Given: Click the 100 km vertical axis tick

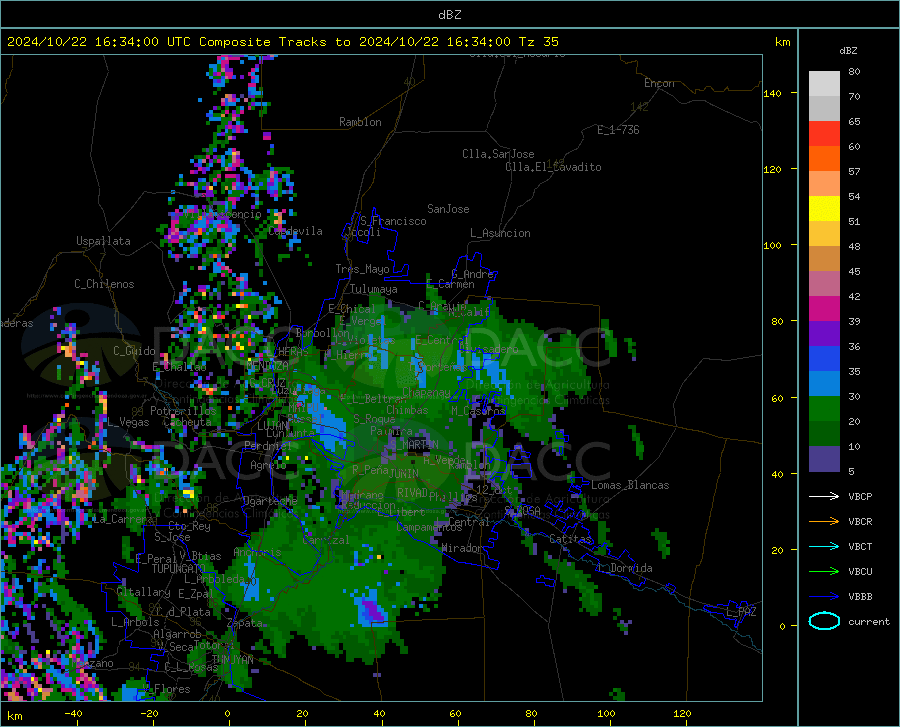Looking at the screenshot, I should tap(773, 245).
